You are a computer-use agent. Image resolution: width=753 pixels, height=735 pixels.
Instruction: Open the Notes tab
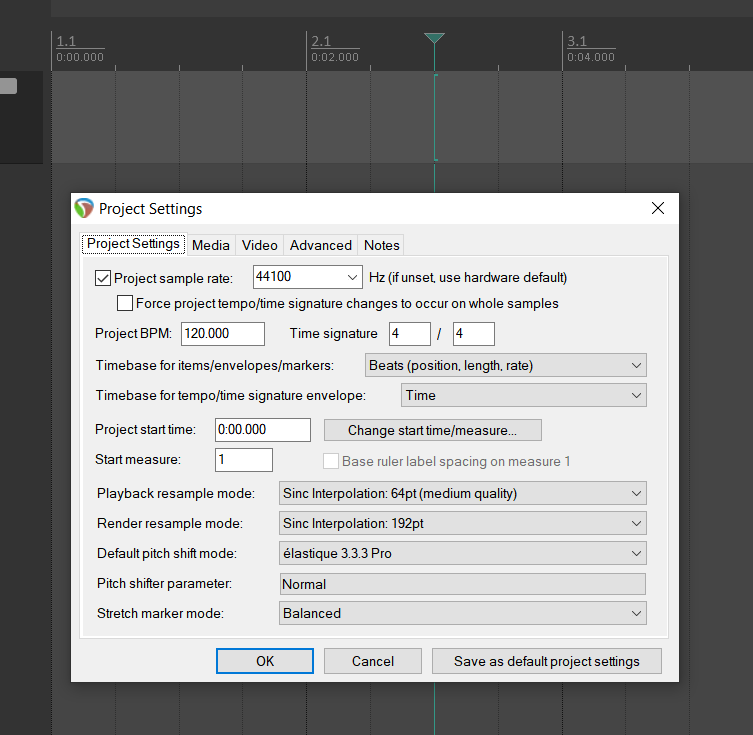pos(381,245)
